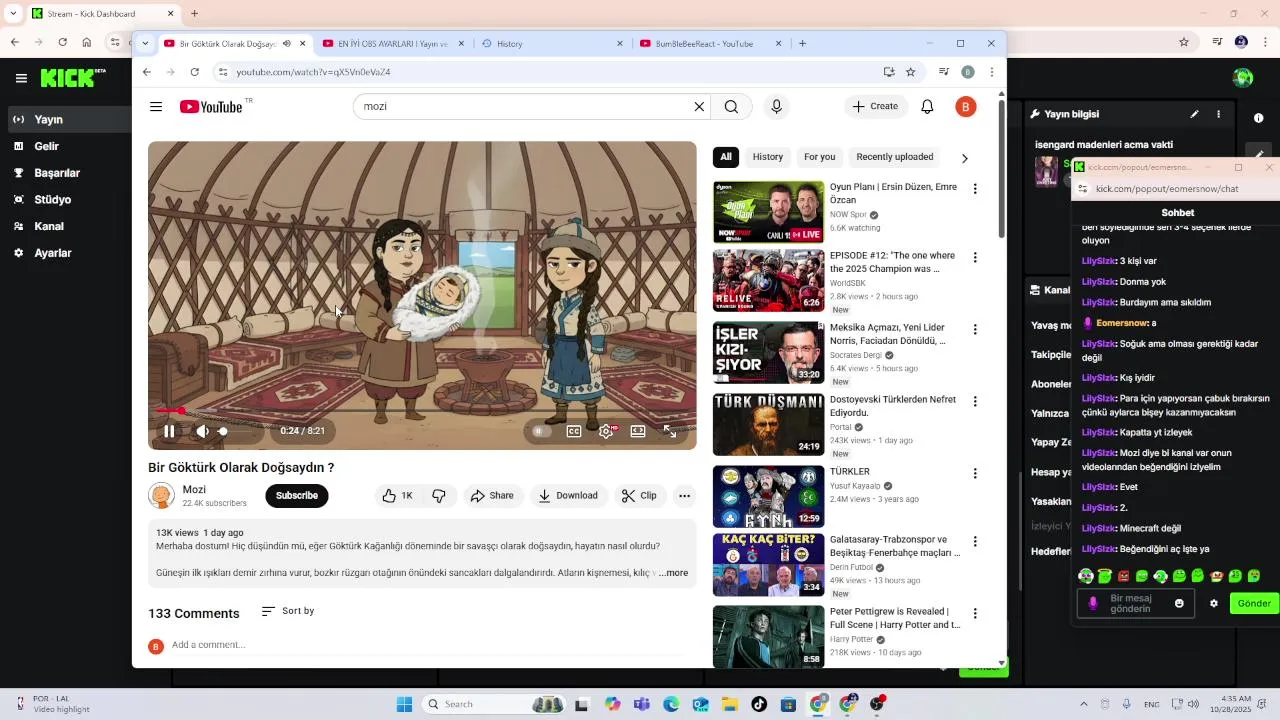Open the Create button menu
The image size is (1280, 720).
pos(875,107)
